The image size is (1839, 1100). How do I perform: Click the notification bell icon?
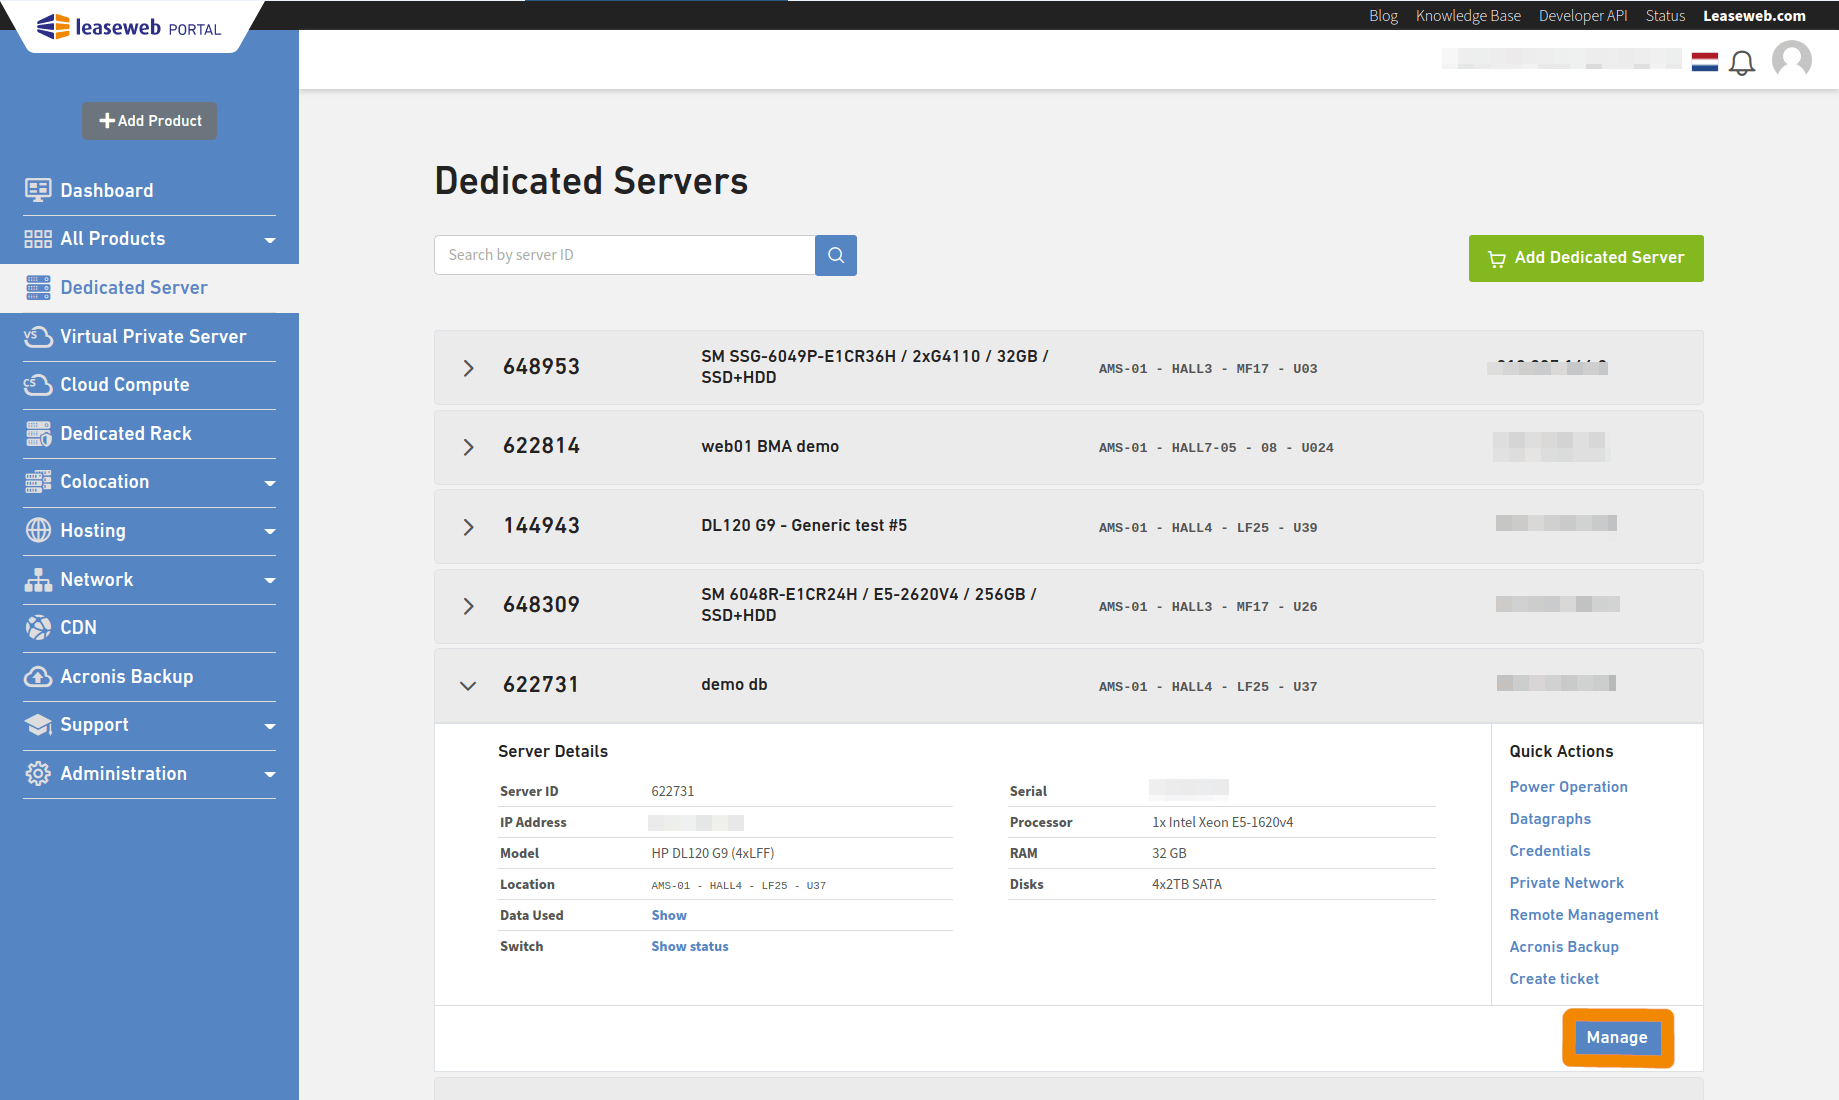pyautogui.click(x=1742, y=63)
